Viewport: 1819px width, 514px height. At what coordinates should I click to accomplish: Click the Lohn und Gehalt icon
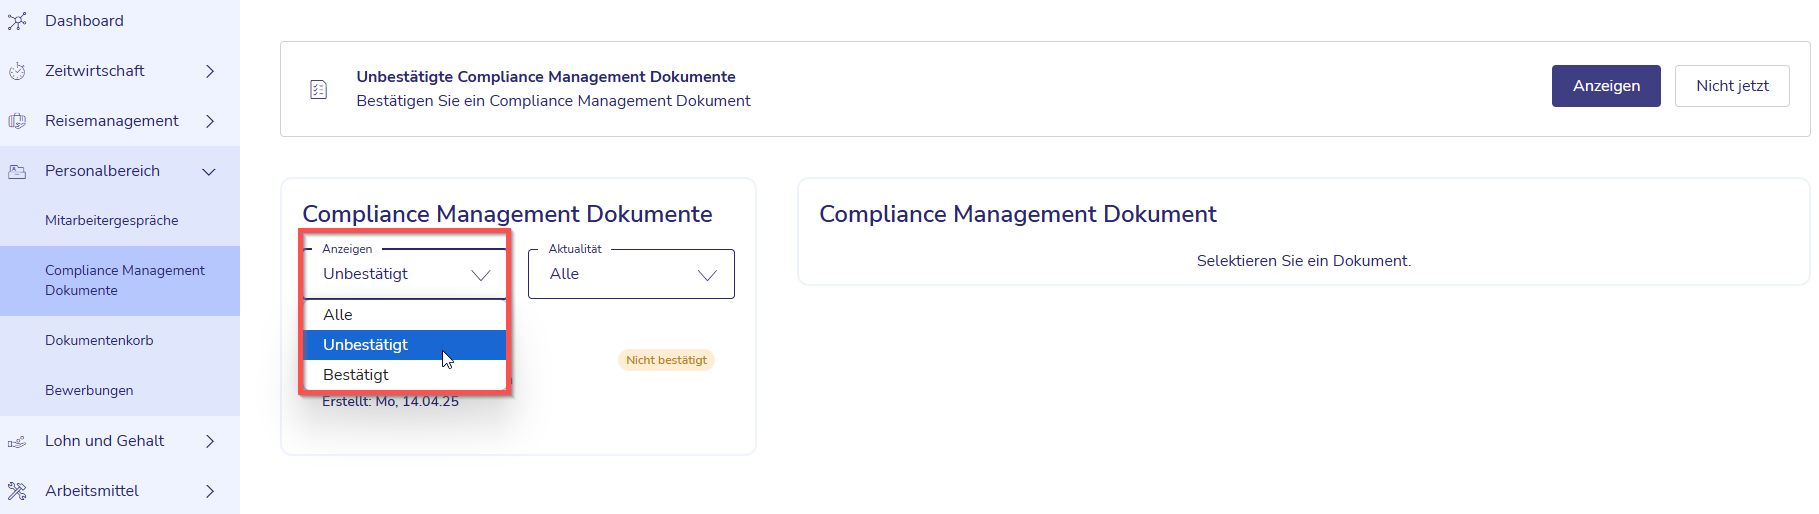point(17,441)
